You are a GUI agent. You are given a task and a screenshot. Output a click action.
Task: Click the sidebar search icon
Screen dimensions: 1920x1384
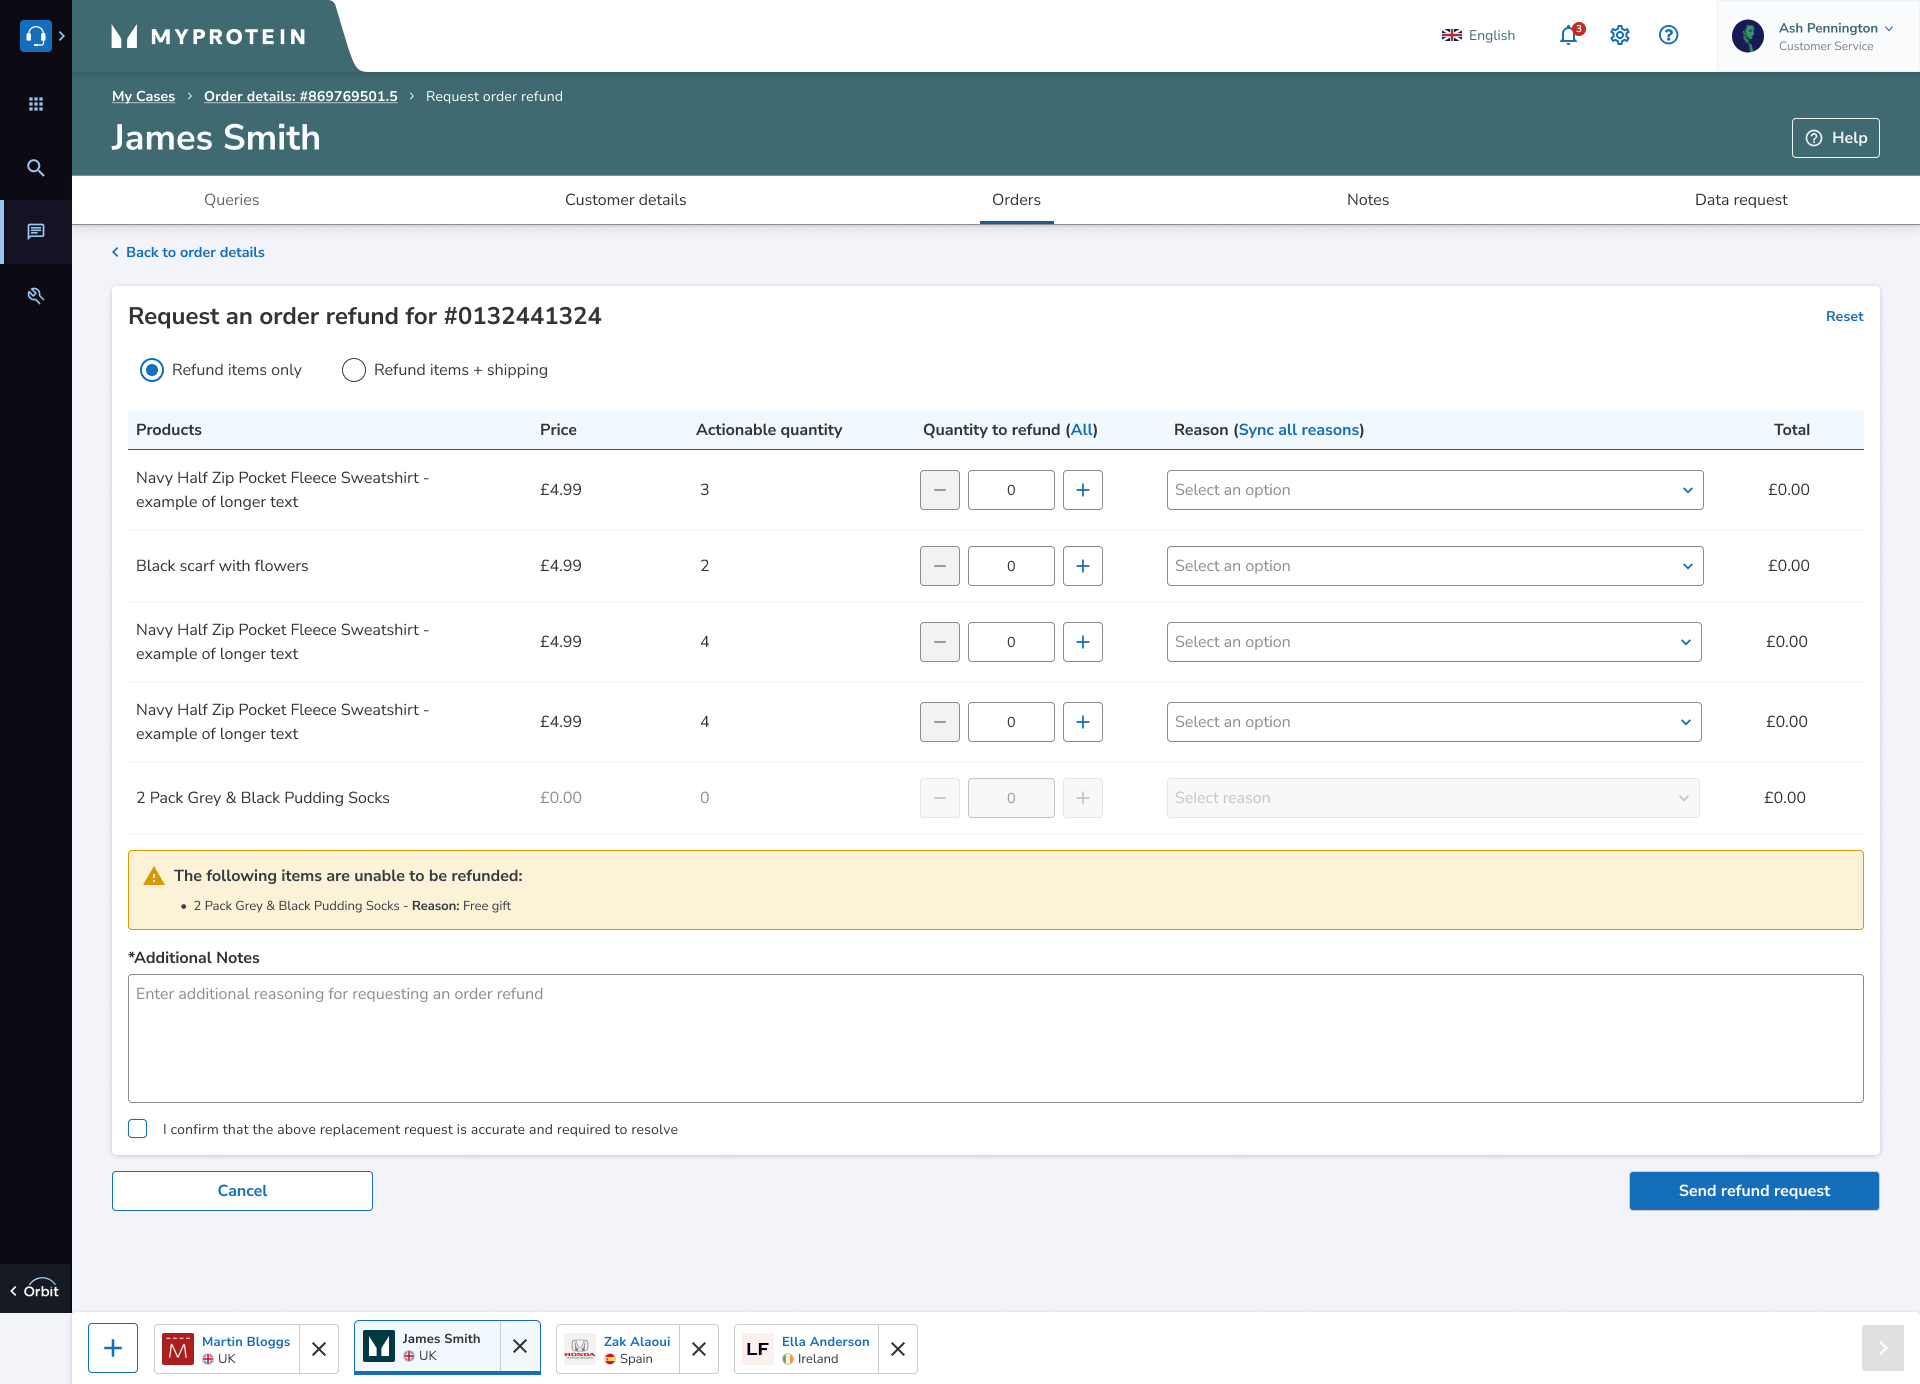pyautogui.click(x=36, y=168)
